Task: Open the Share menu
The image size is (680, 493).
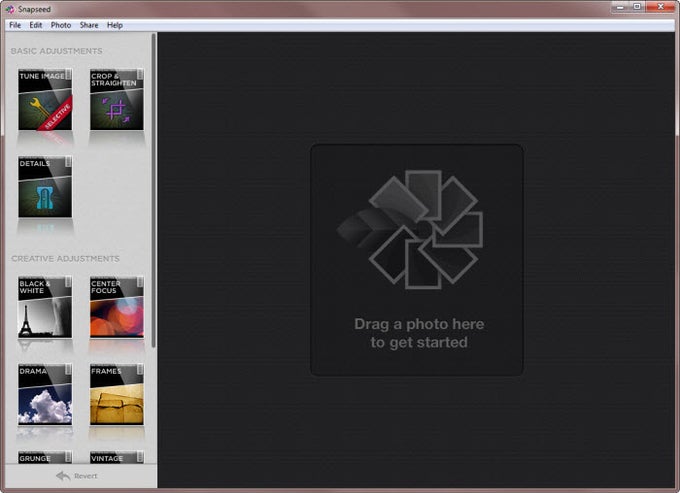Action: click(89, 25)
